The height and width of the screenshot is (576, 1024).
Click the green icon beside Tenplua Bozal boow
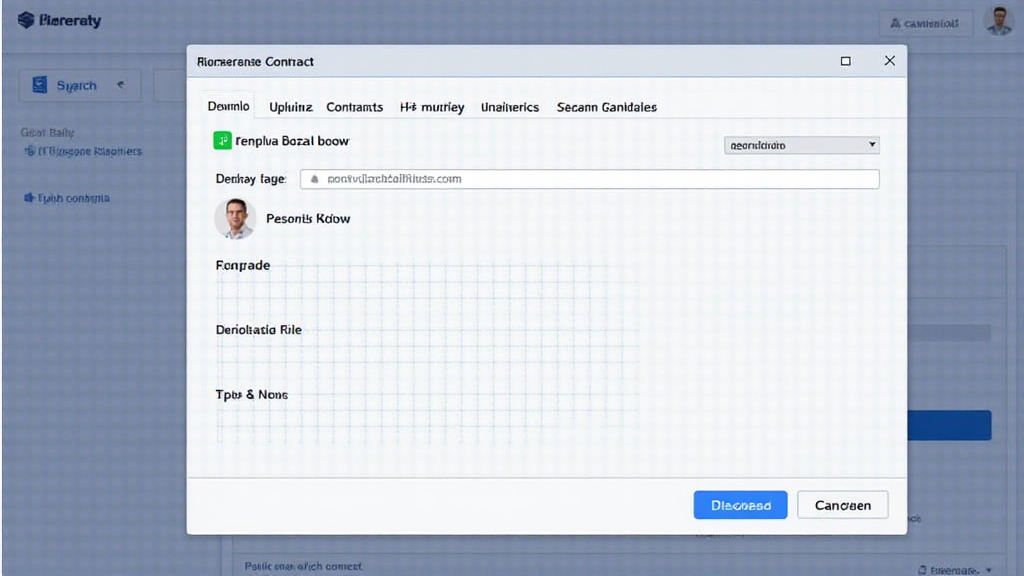point(222,141)
